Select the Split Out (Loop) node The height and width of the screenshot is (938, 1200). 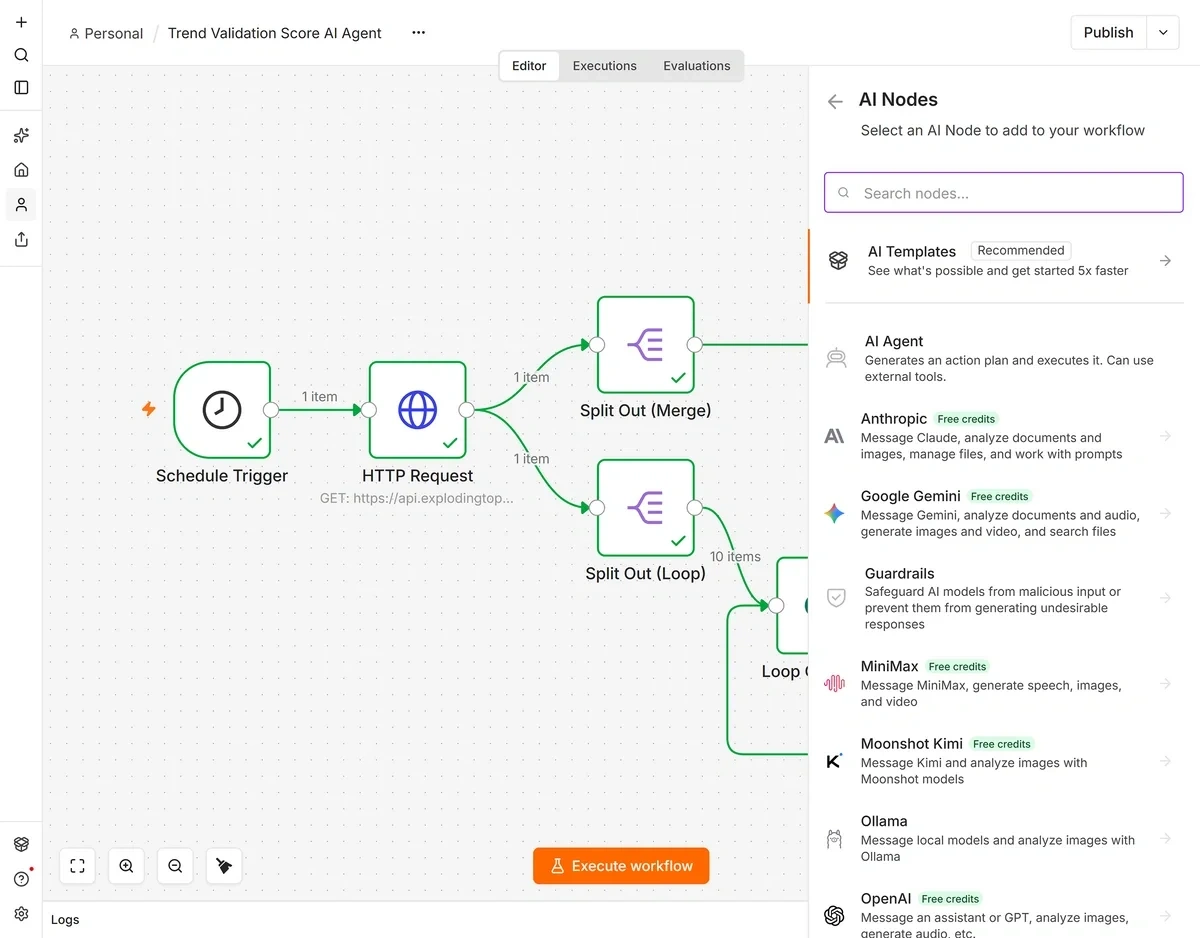coord(646,508)
